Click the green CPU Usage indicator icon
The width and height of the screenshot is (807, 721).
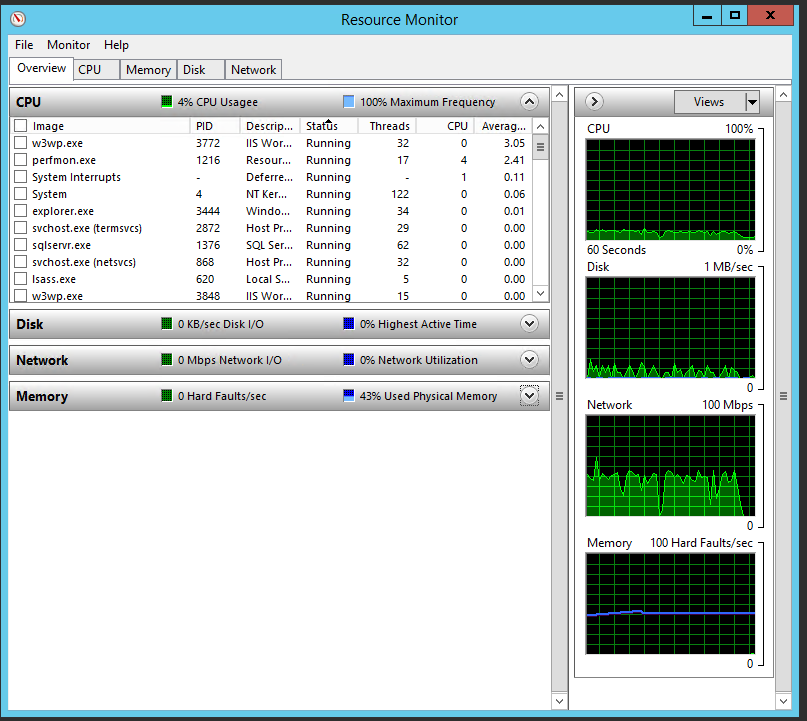click(x=166, y=102)
